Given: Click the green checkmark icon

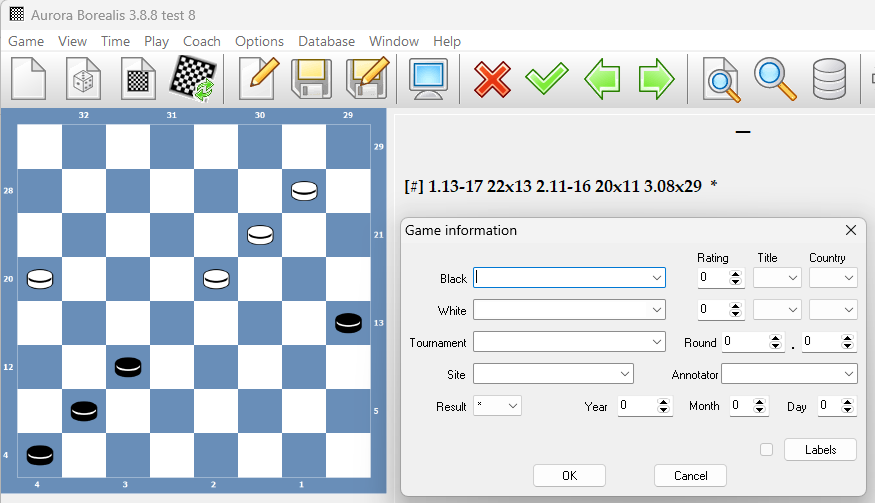Looking at the screenshot, I should (x=547, y=79).
